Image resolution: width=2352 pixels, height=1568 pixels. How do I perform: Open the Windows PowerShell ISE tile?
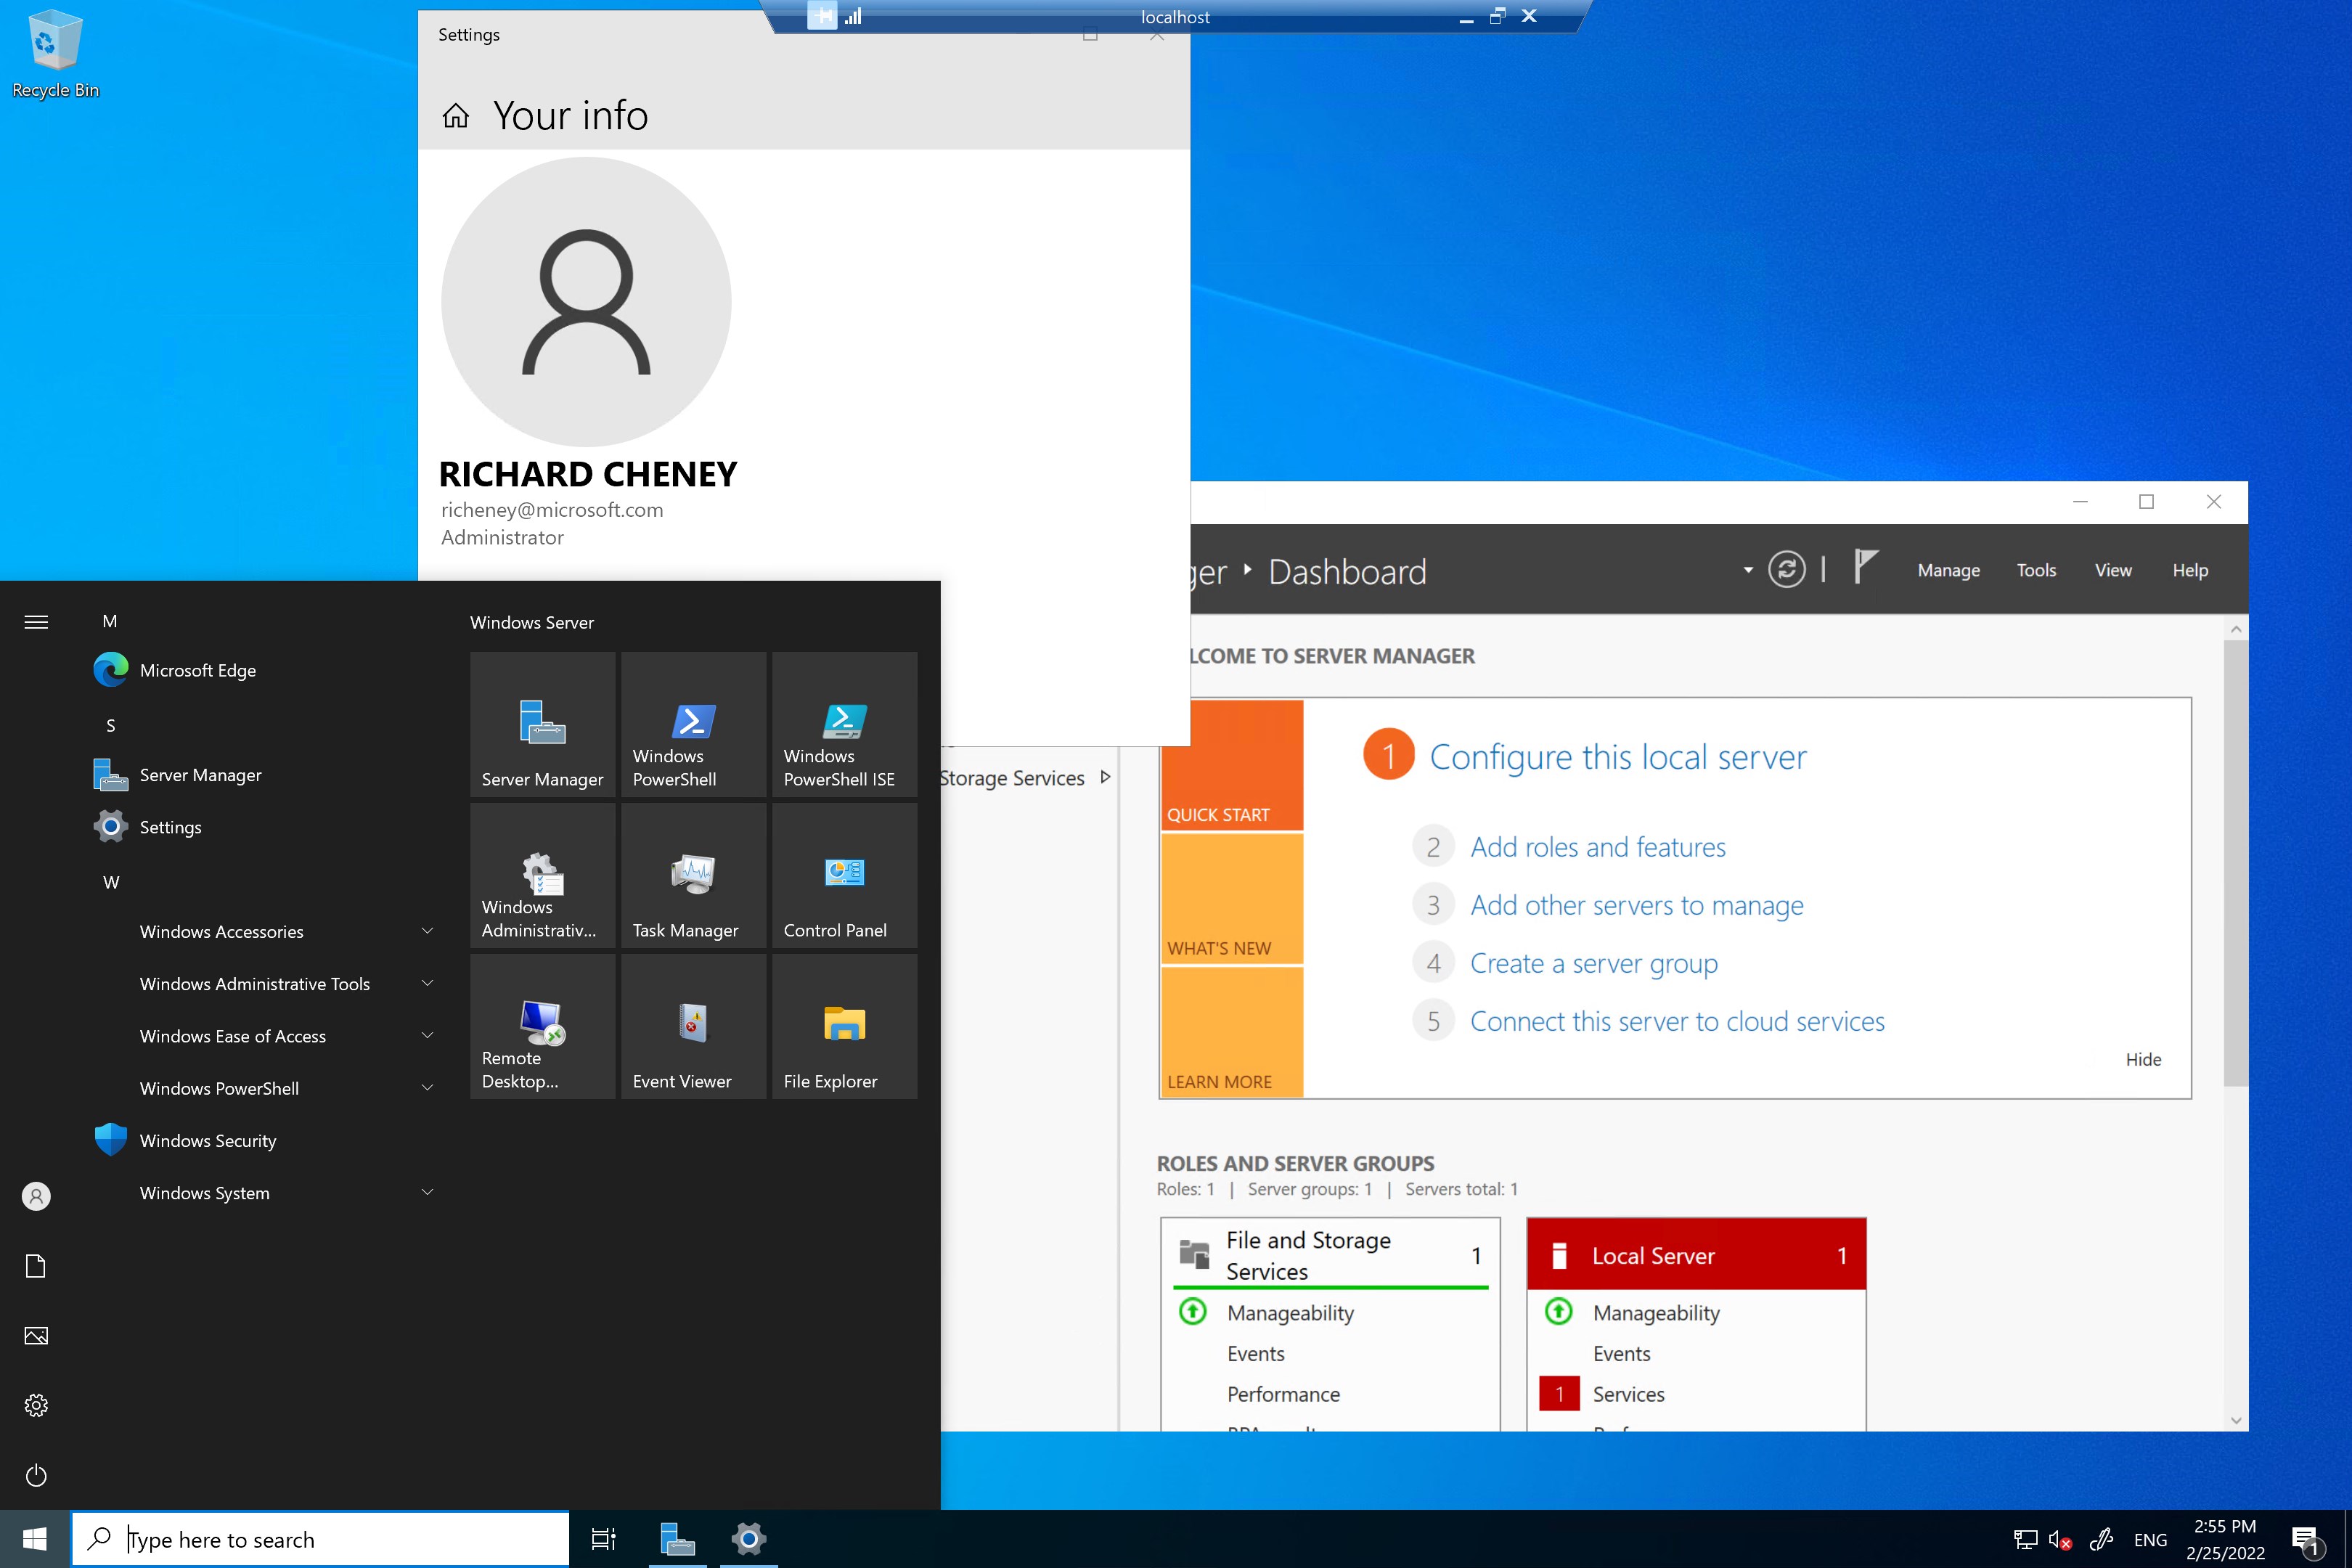(844, 724)
